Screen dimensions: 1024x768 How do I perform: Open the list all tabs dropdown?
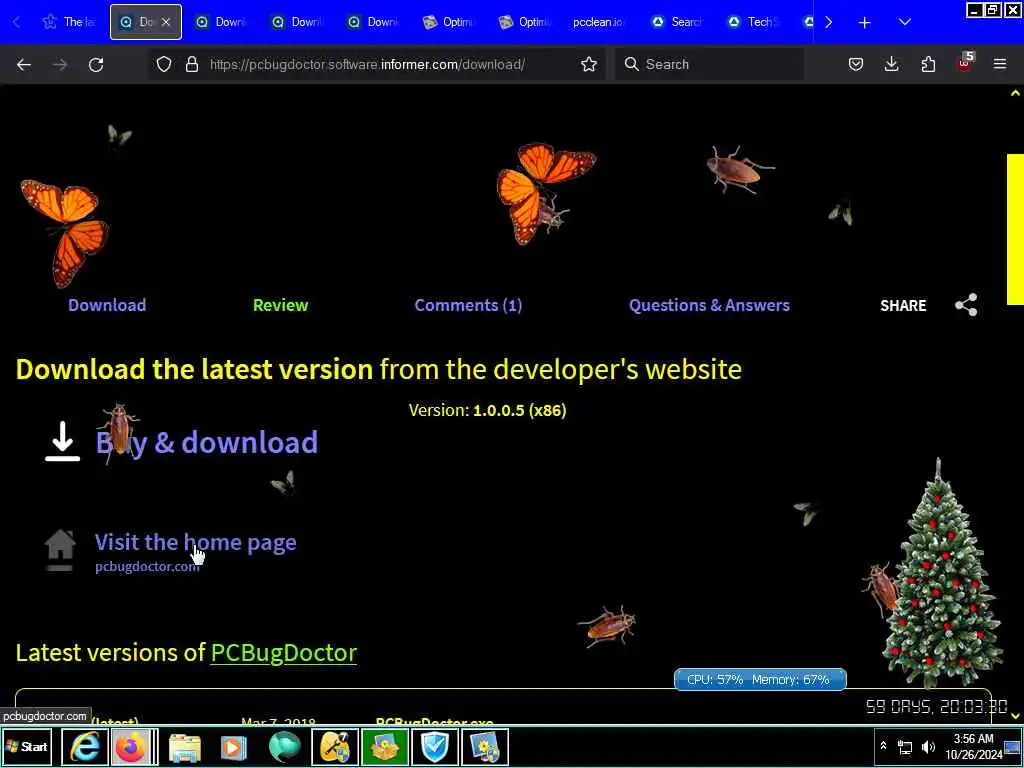(x=904, y=22)
